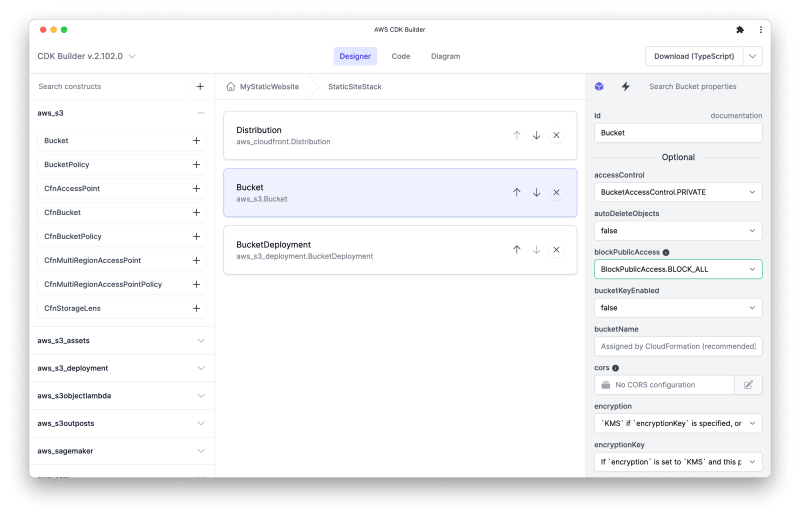
Task: Open the three-dot menu in title bar
Action: tap(761, 30)
